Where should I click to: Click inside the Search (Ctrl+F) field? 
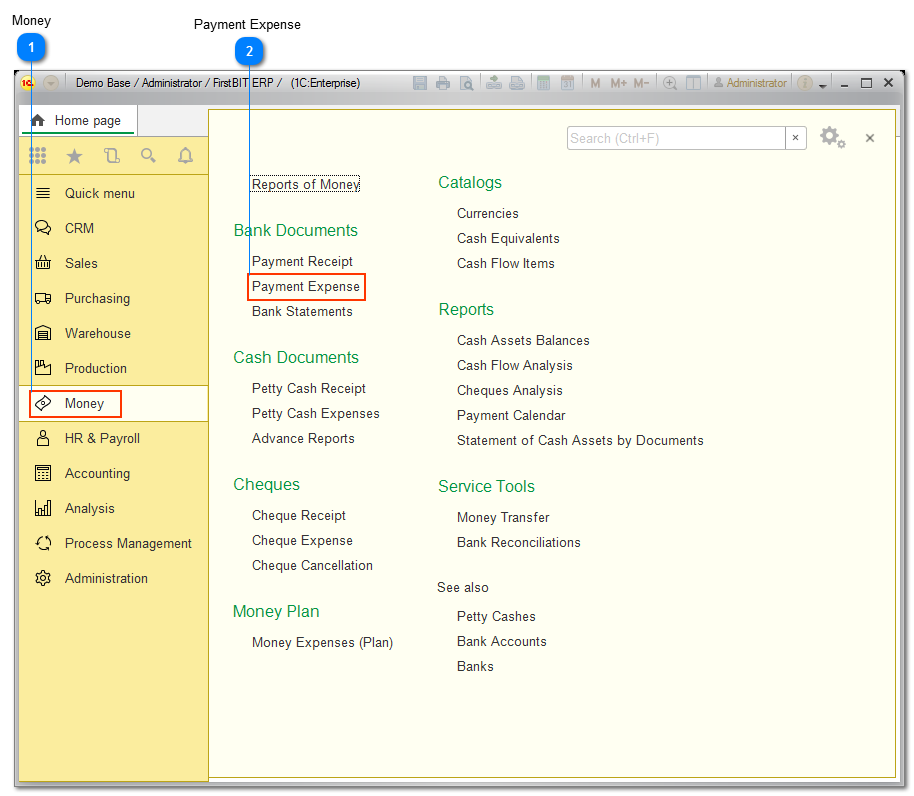click(675, 138)
